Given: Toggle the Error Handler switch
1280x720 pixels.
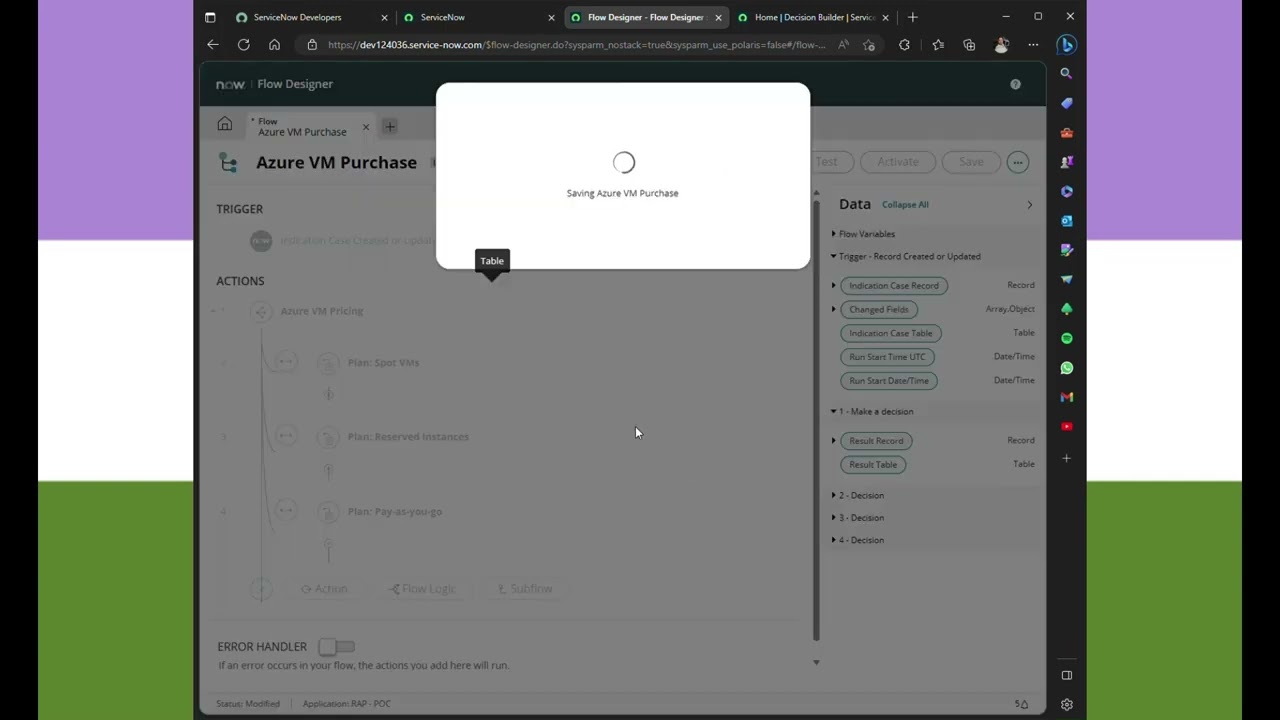Looking at the screenshot, I should click(336, 647).
